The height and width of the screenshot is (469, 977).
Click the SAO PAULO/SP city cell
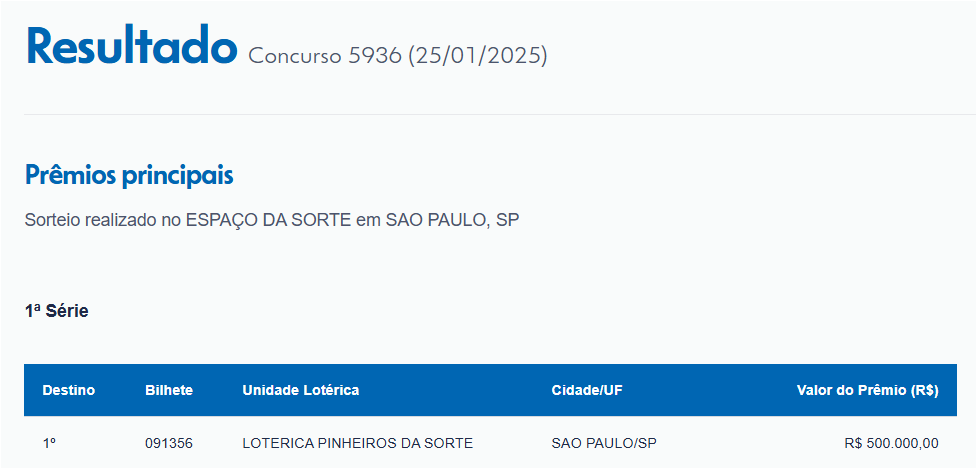coord(604,443)
